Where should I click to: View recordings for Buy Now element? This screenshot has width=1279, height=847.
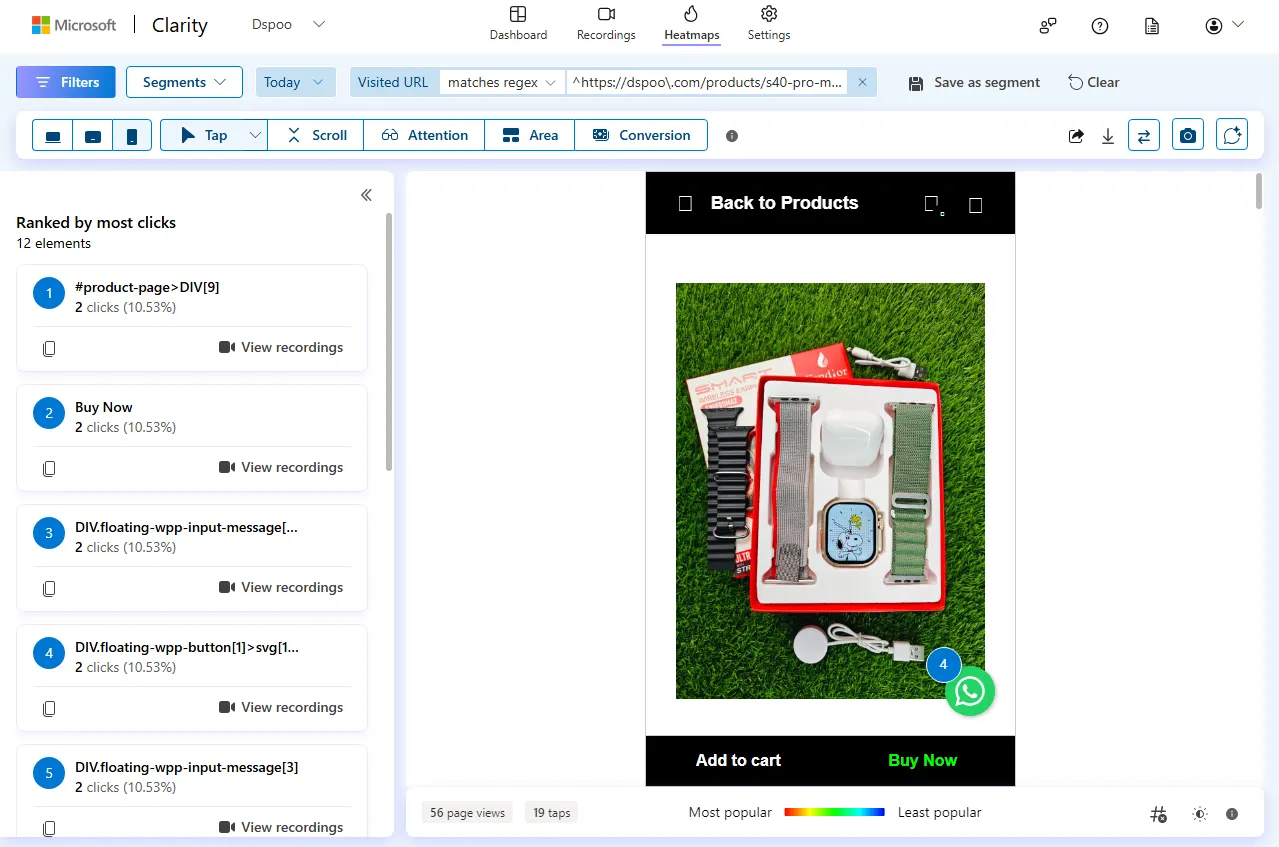[281, 467]
